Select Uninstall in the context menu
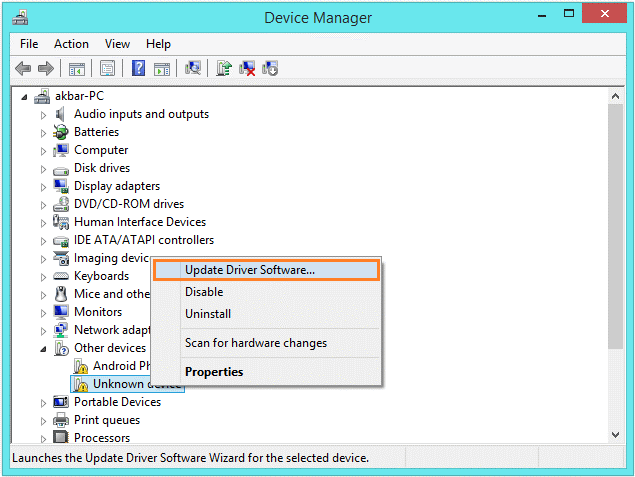 [208, 314]
